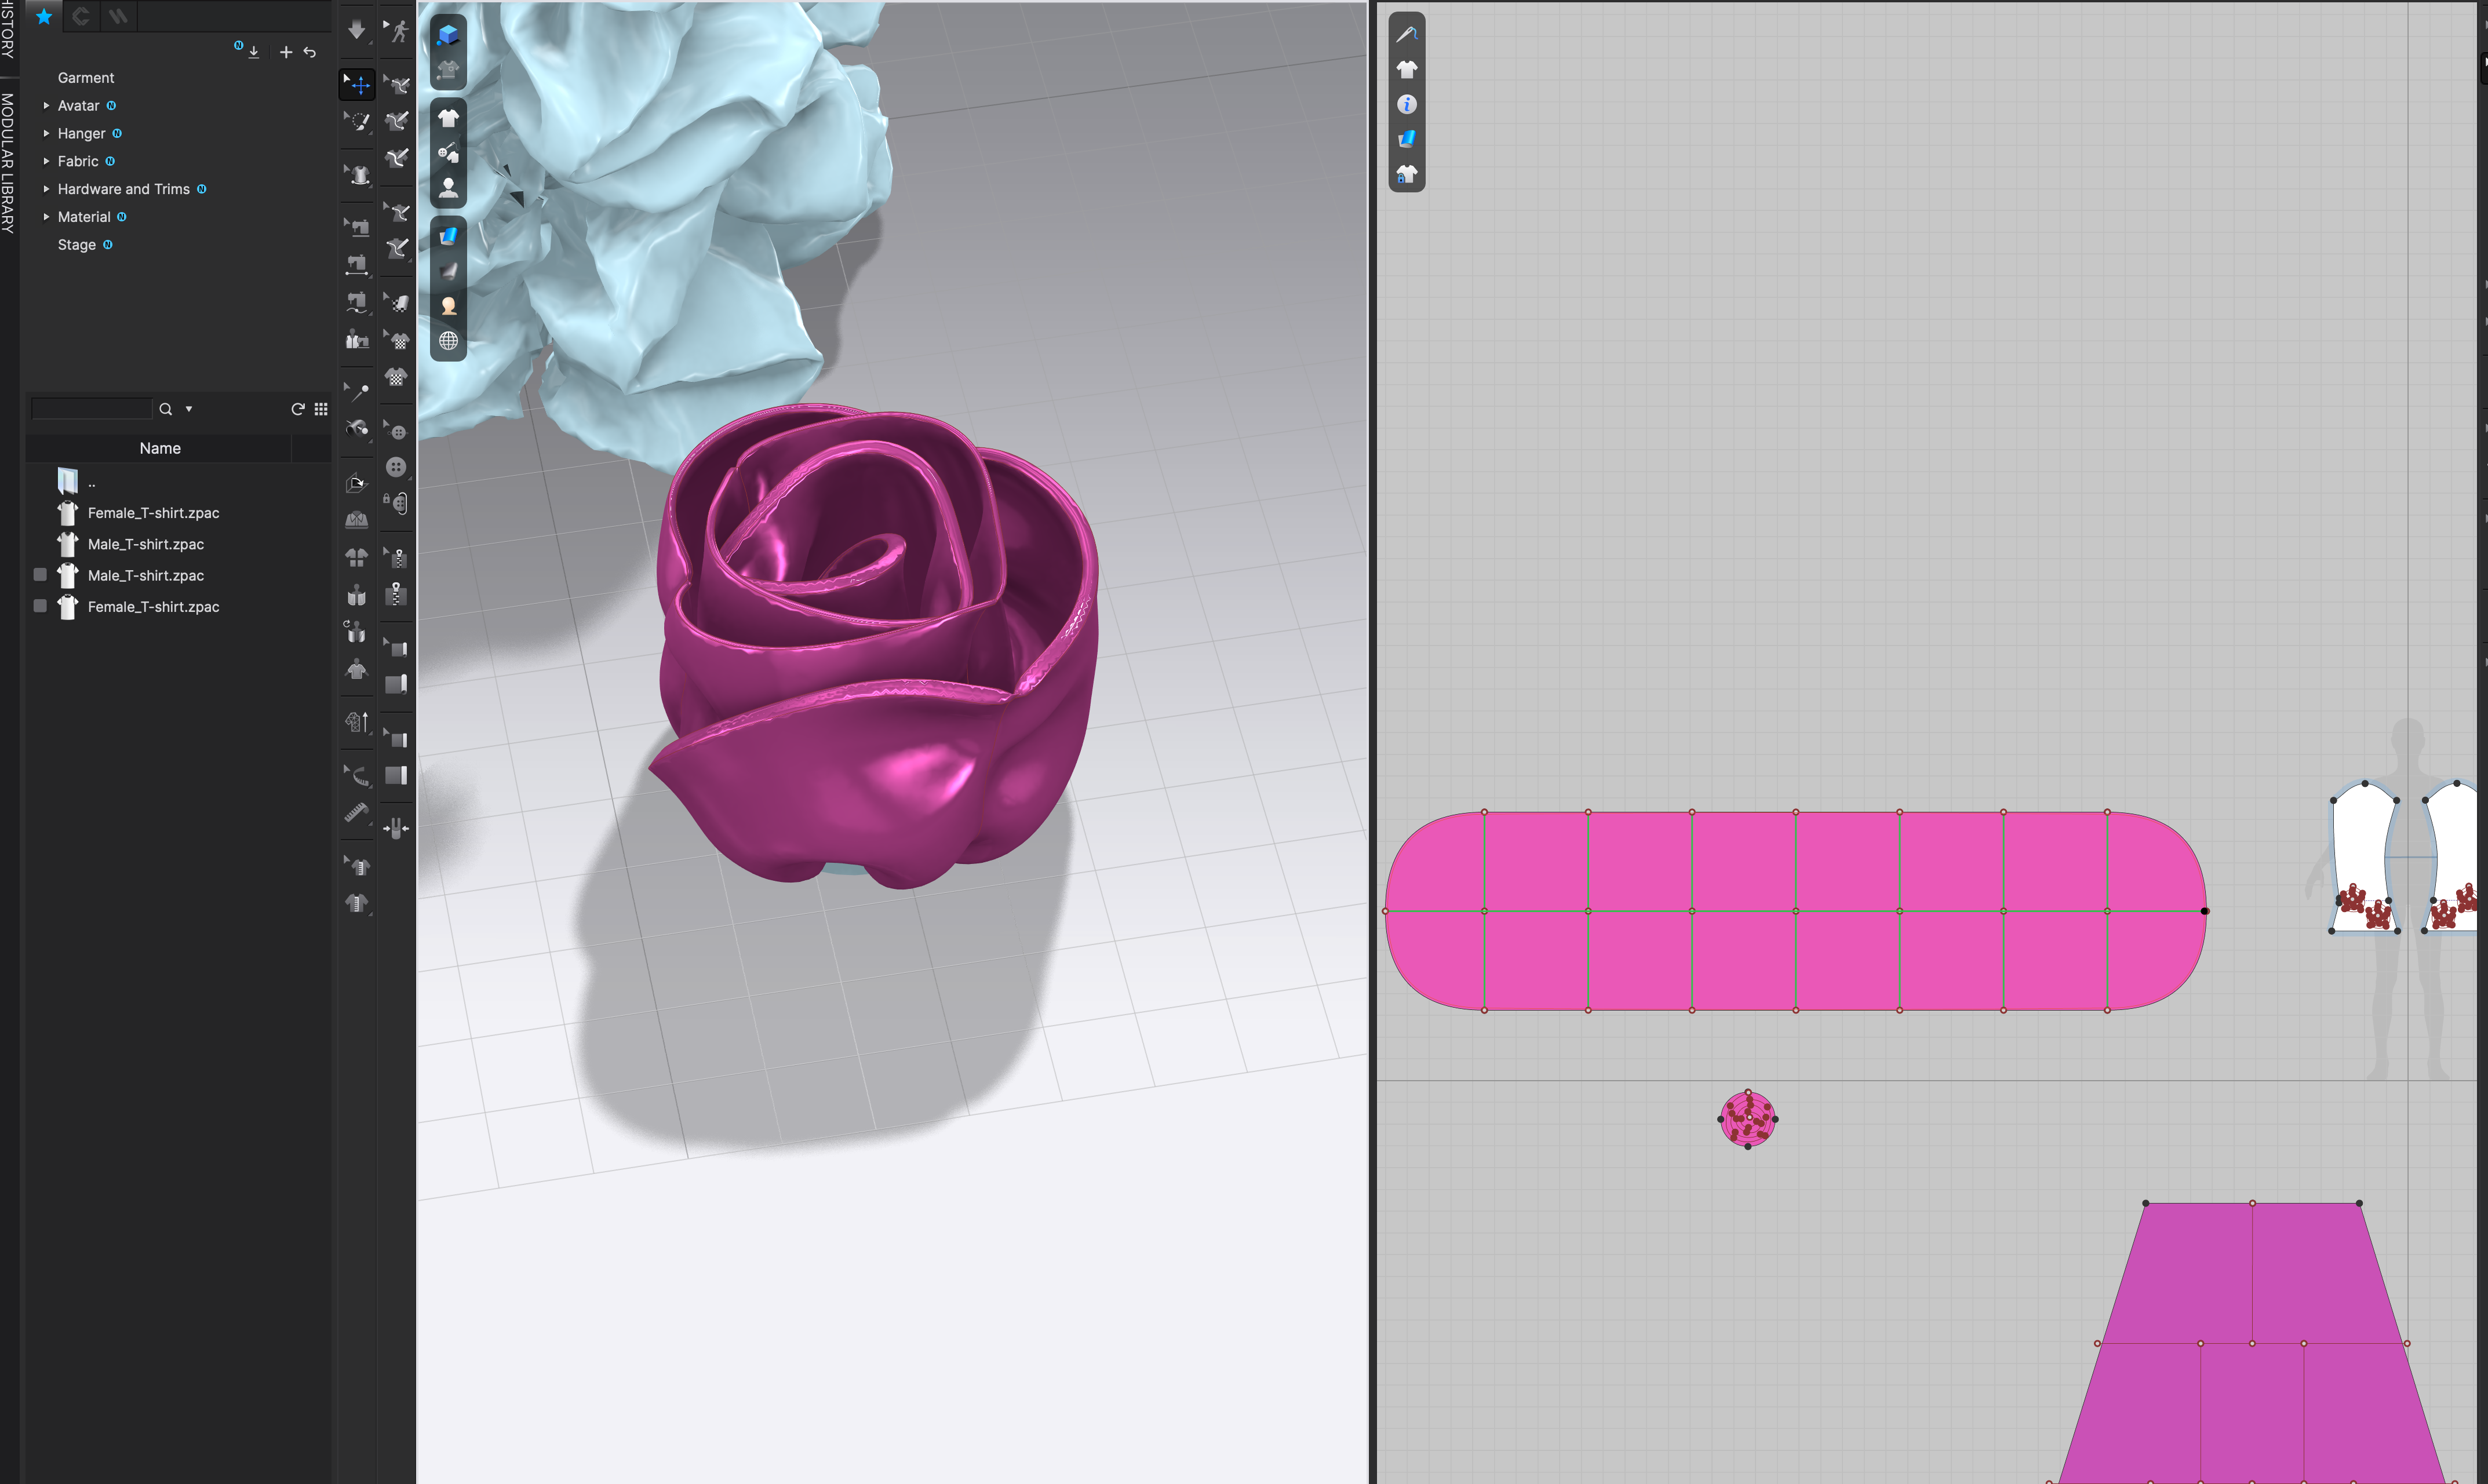This screenshot has width=2488, height=1484.
Task: Toggle the globe environment display icon
Action: (448, 341)
